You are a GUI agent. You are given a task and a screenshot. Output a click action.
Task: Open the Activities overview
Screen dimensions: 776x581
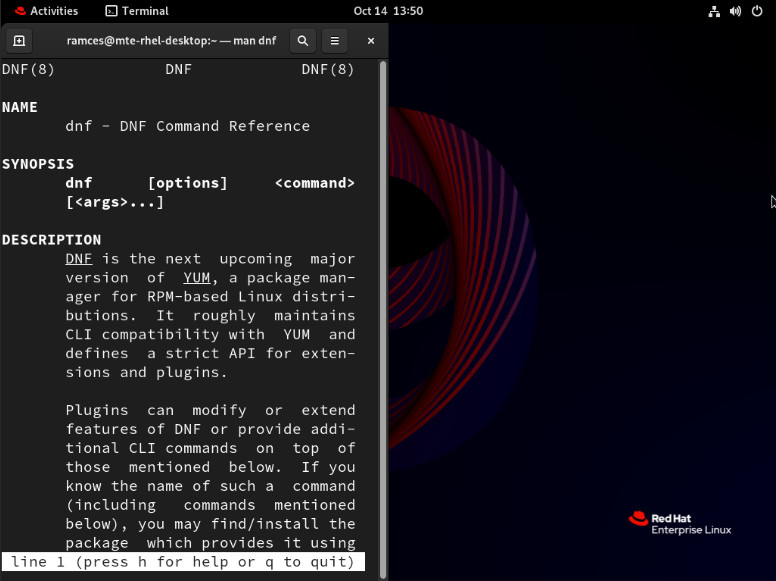47,11
